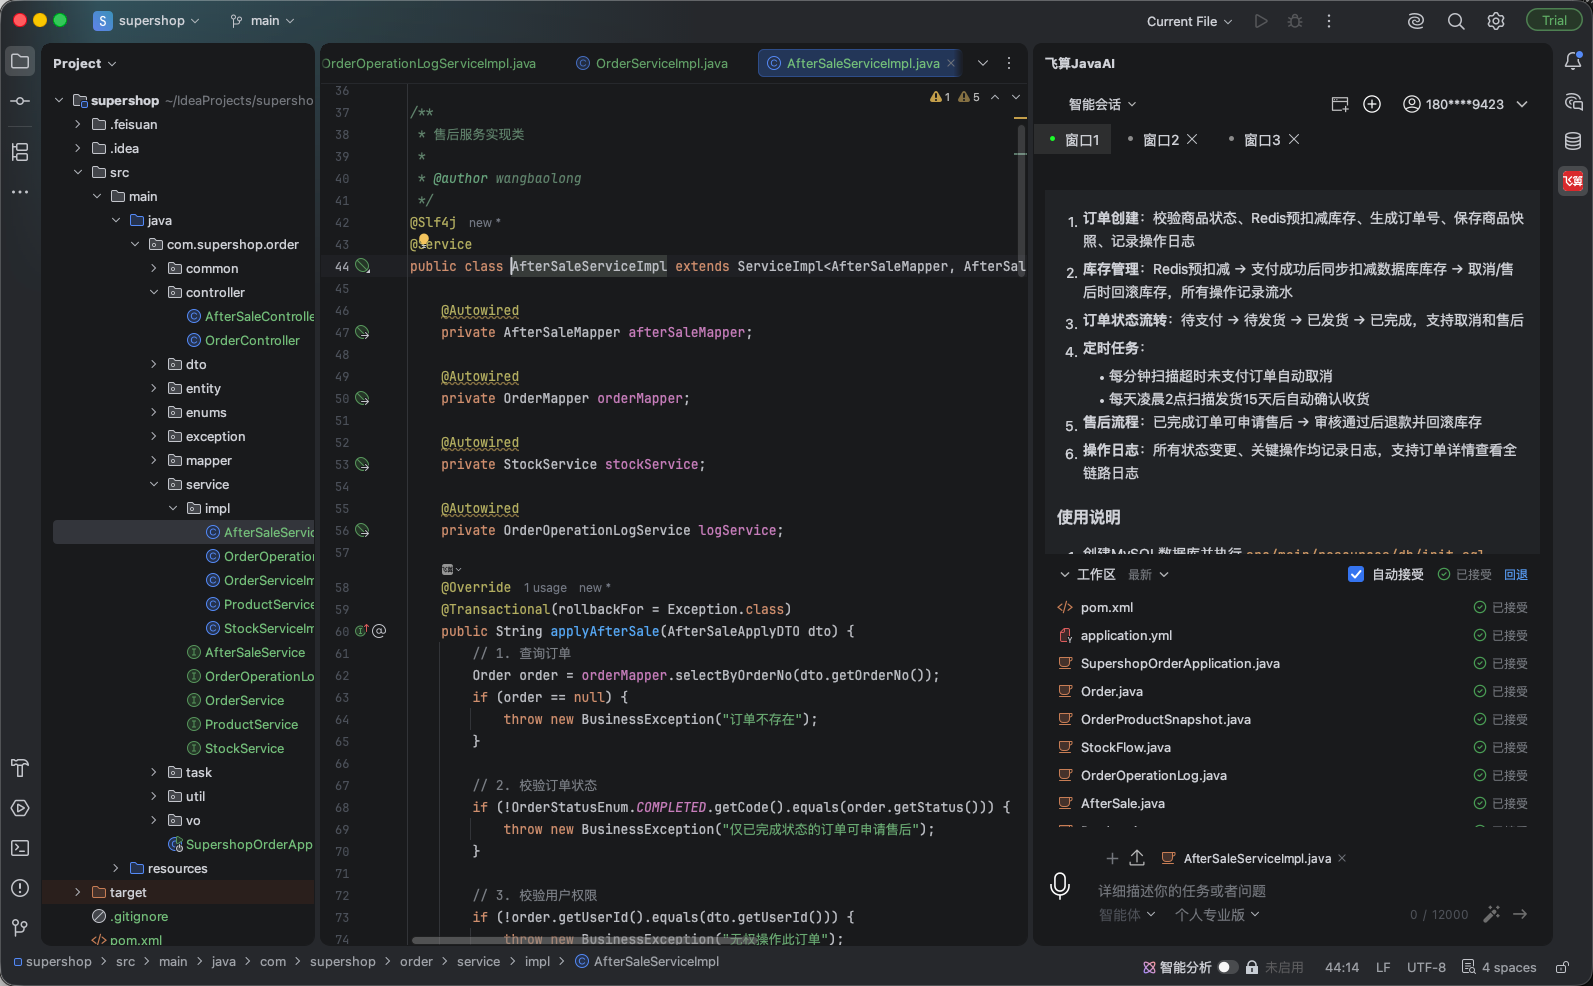Toggle the read-only lock at status bar end
Viewport: 1593px width, 986px height.
tap(1562, 967)
